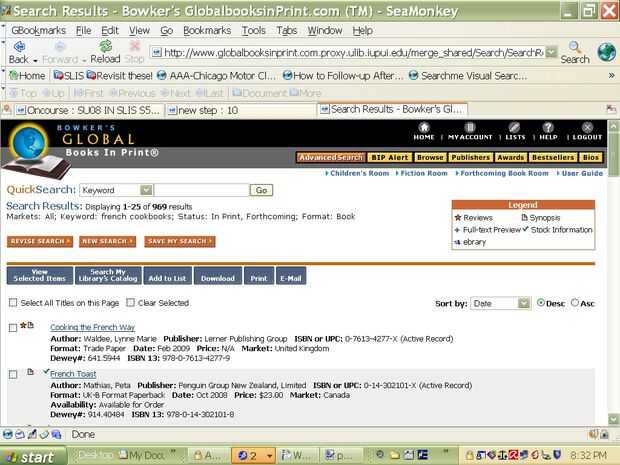Open the GBookmarks menu
The image size is (620, 465).
(x=38, y=30)
